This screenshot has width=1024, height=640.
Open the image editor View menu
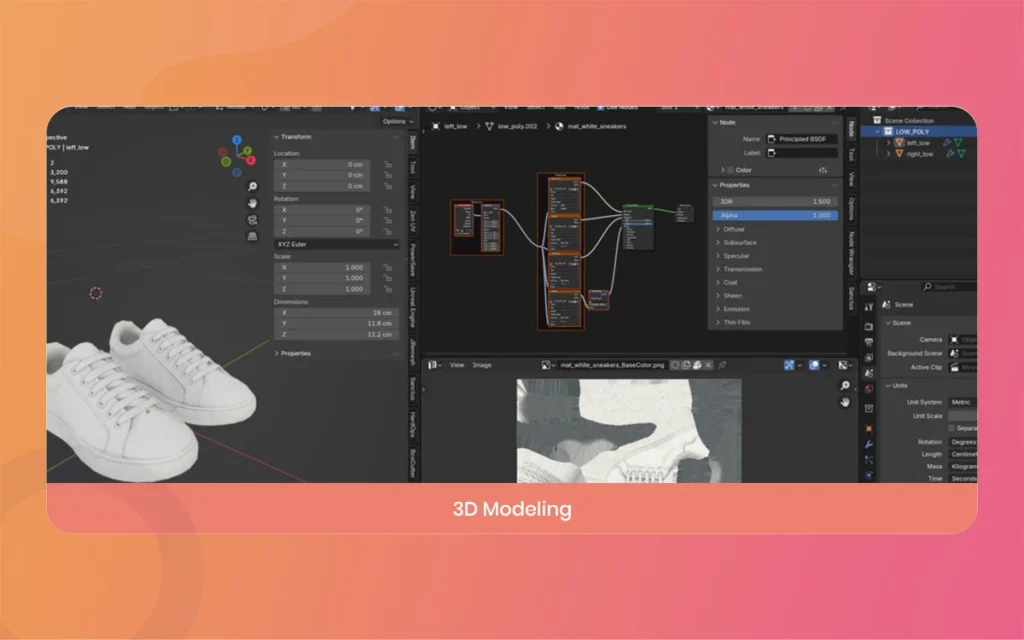457,365
